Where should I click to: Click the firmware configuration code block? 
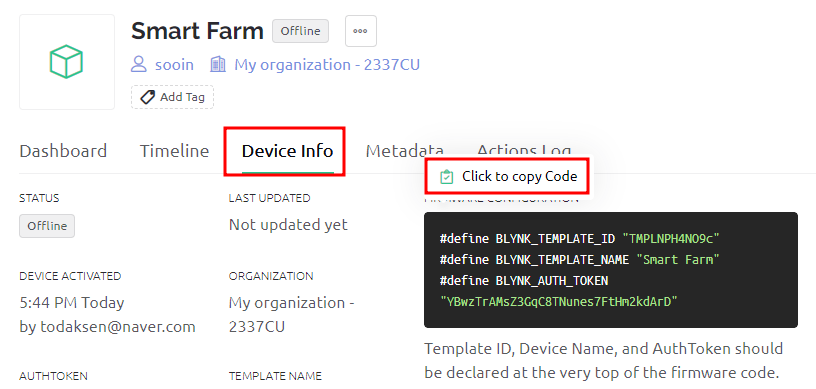click(611, 270)
